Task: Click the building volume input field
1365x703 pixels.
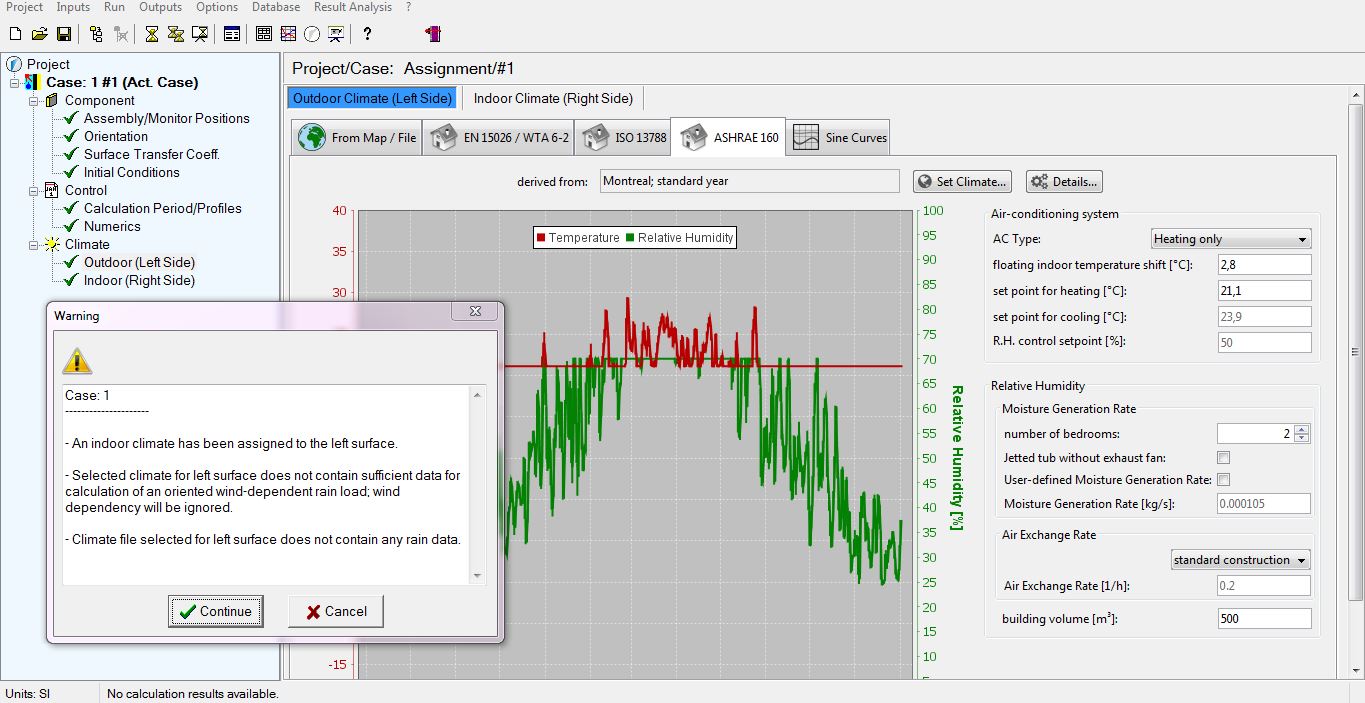Action: [x=1263, y=619]
